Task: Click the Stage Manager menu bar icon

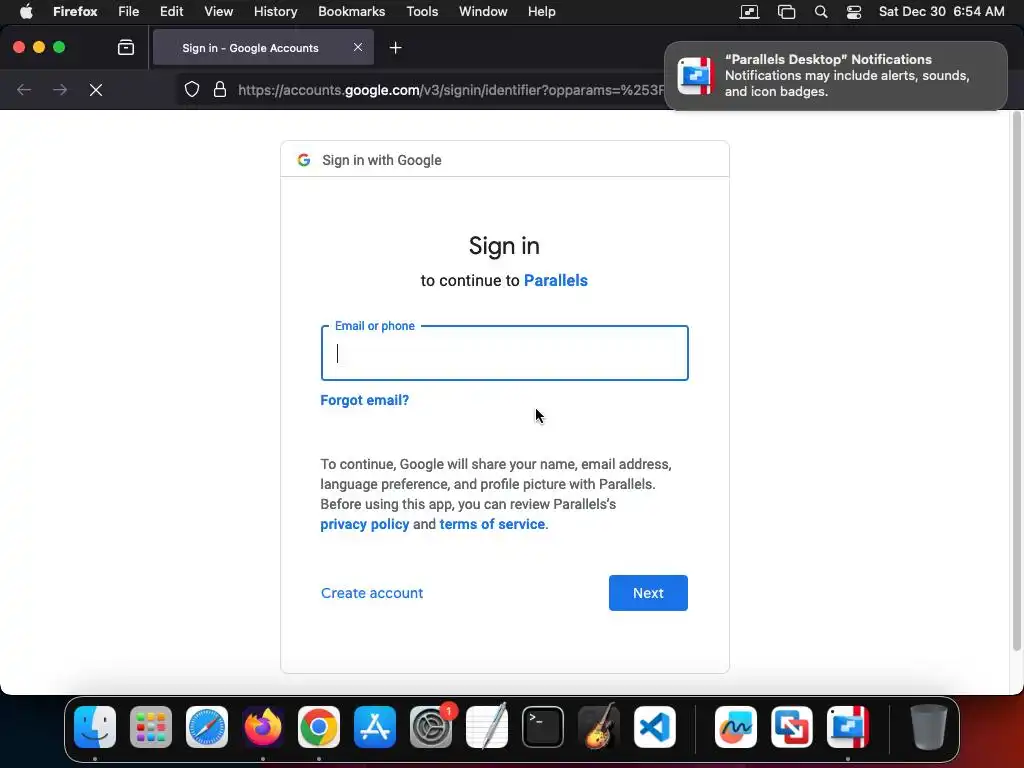Action: pos(786,12)
